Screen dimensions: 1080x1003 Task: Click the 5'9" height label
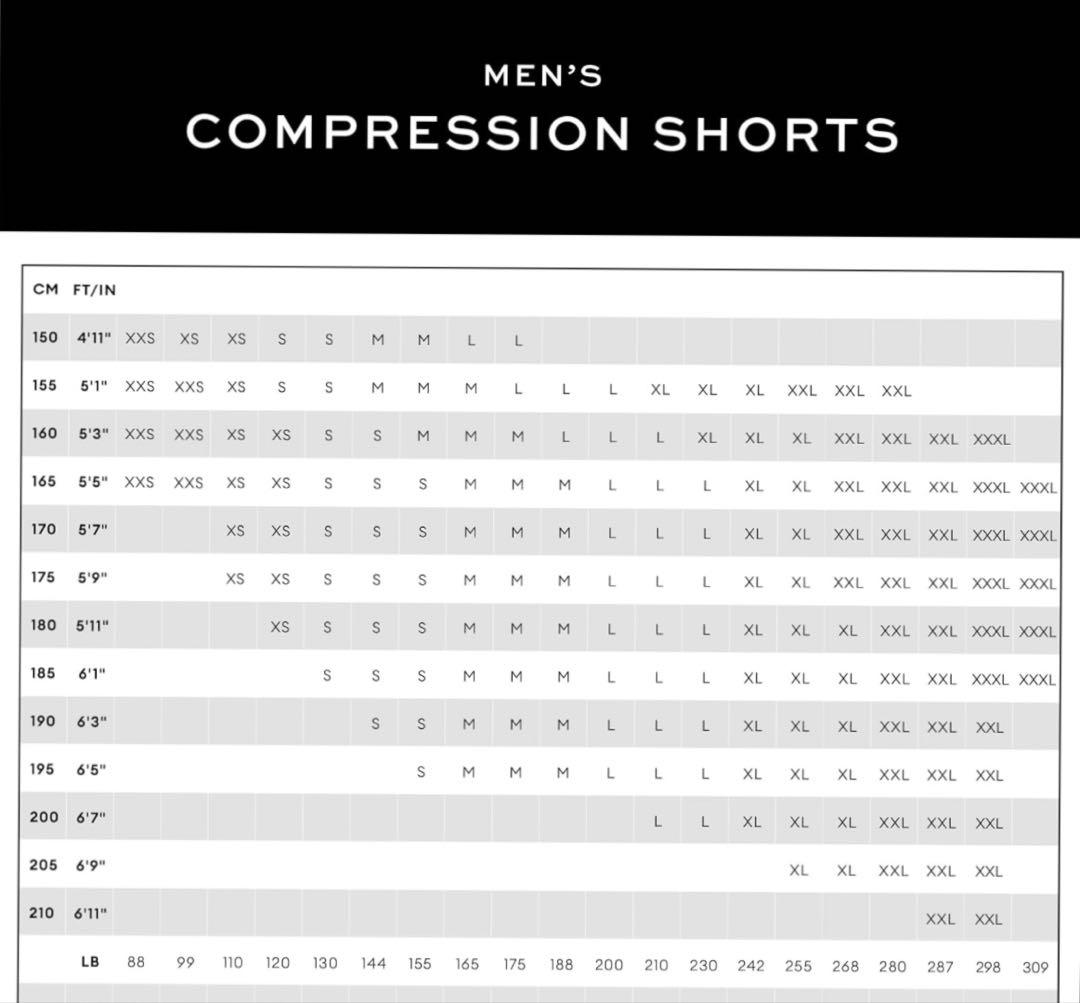click(92, 577)
